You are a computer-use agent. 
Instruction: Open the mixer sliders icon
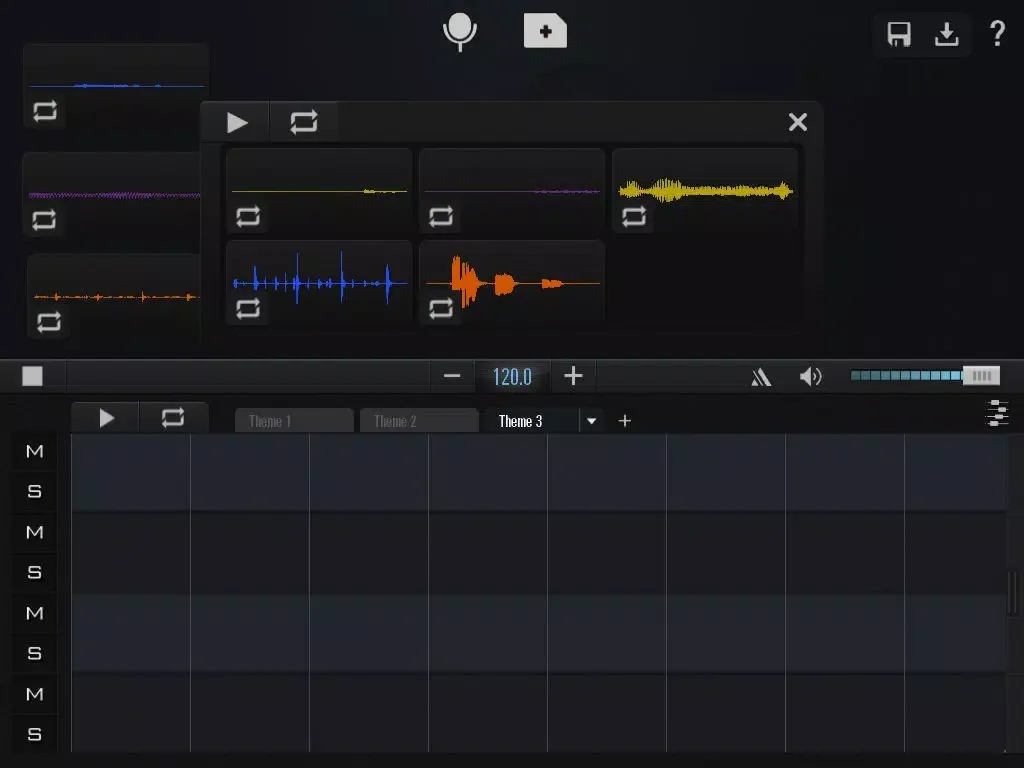(x=997, y=413)
